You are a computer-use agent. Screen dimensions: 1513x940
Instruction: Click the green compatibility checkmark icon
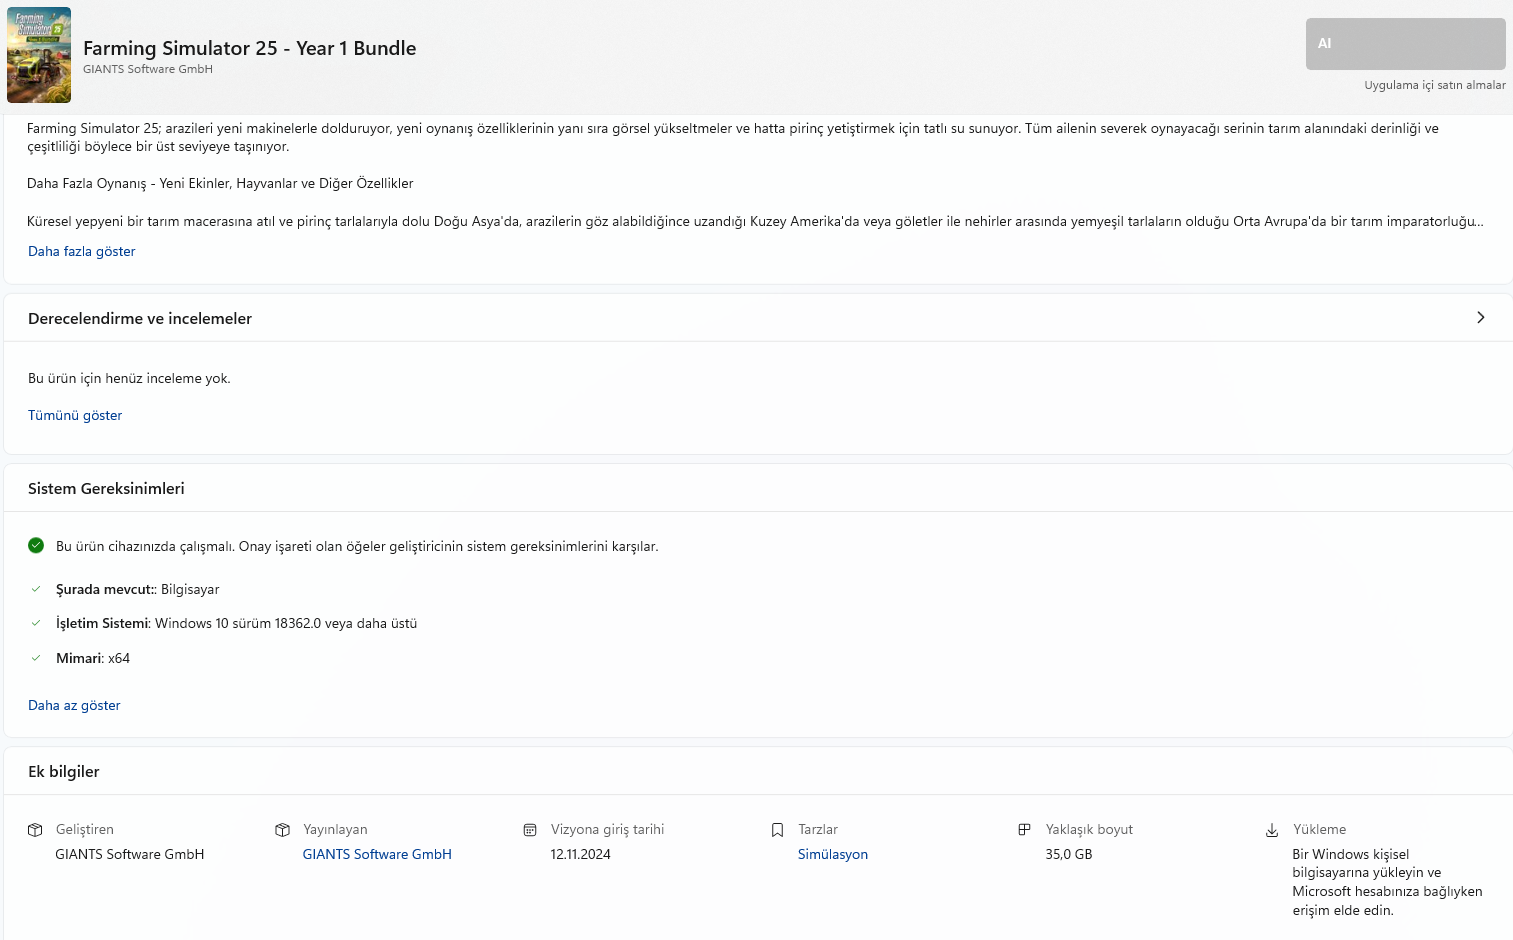[36, 546]
